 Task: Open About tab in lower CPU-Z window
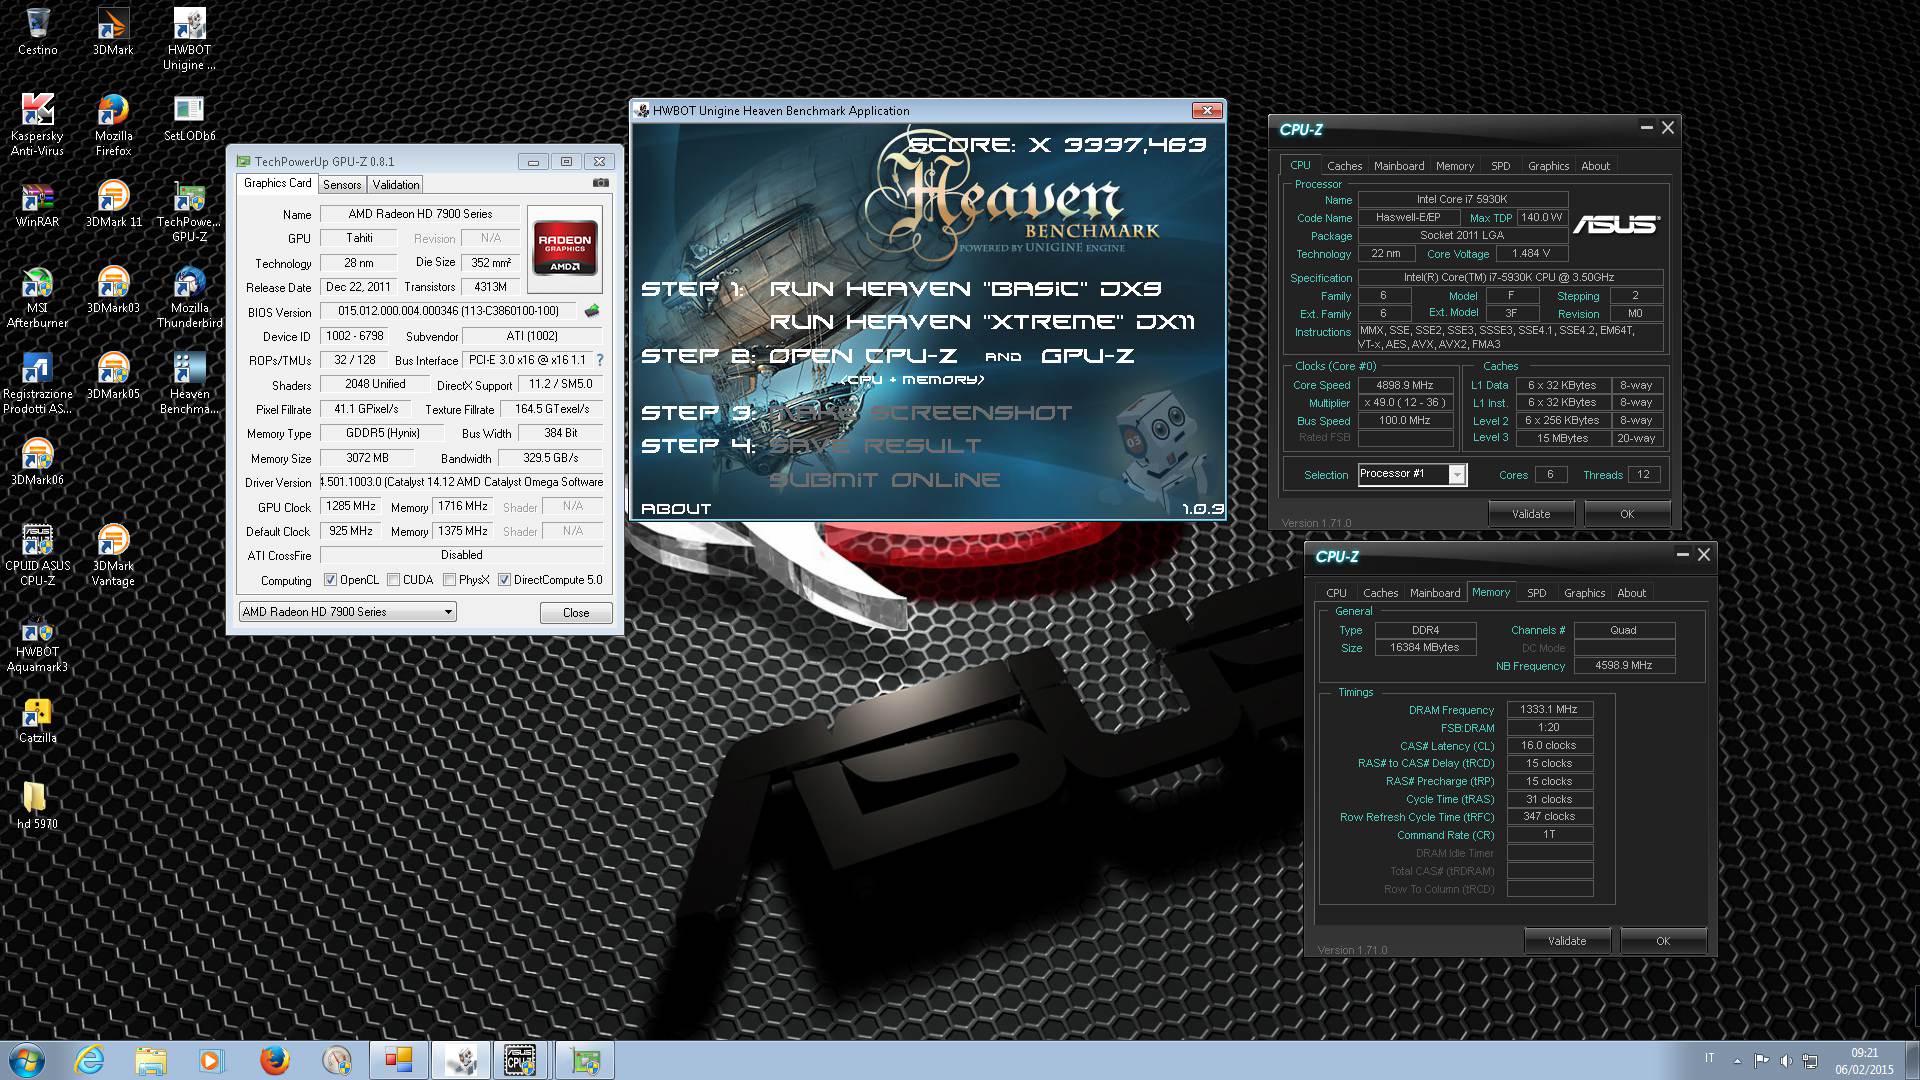click(x=1632, y=593)
